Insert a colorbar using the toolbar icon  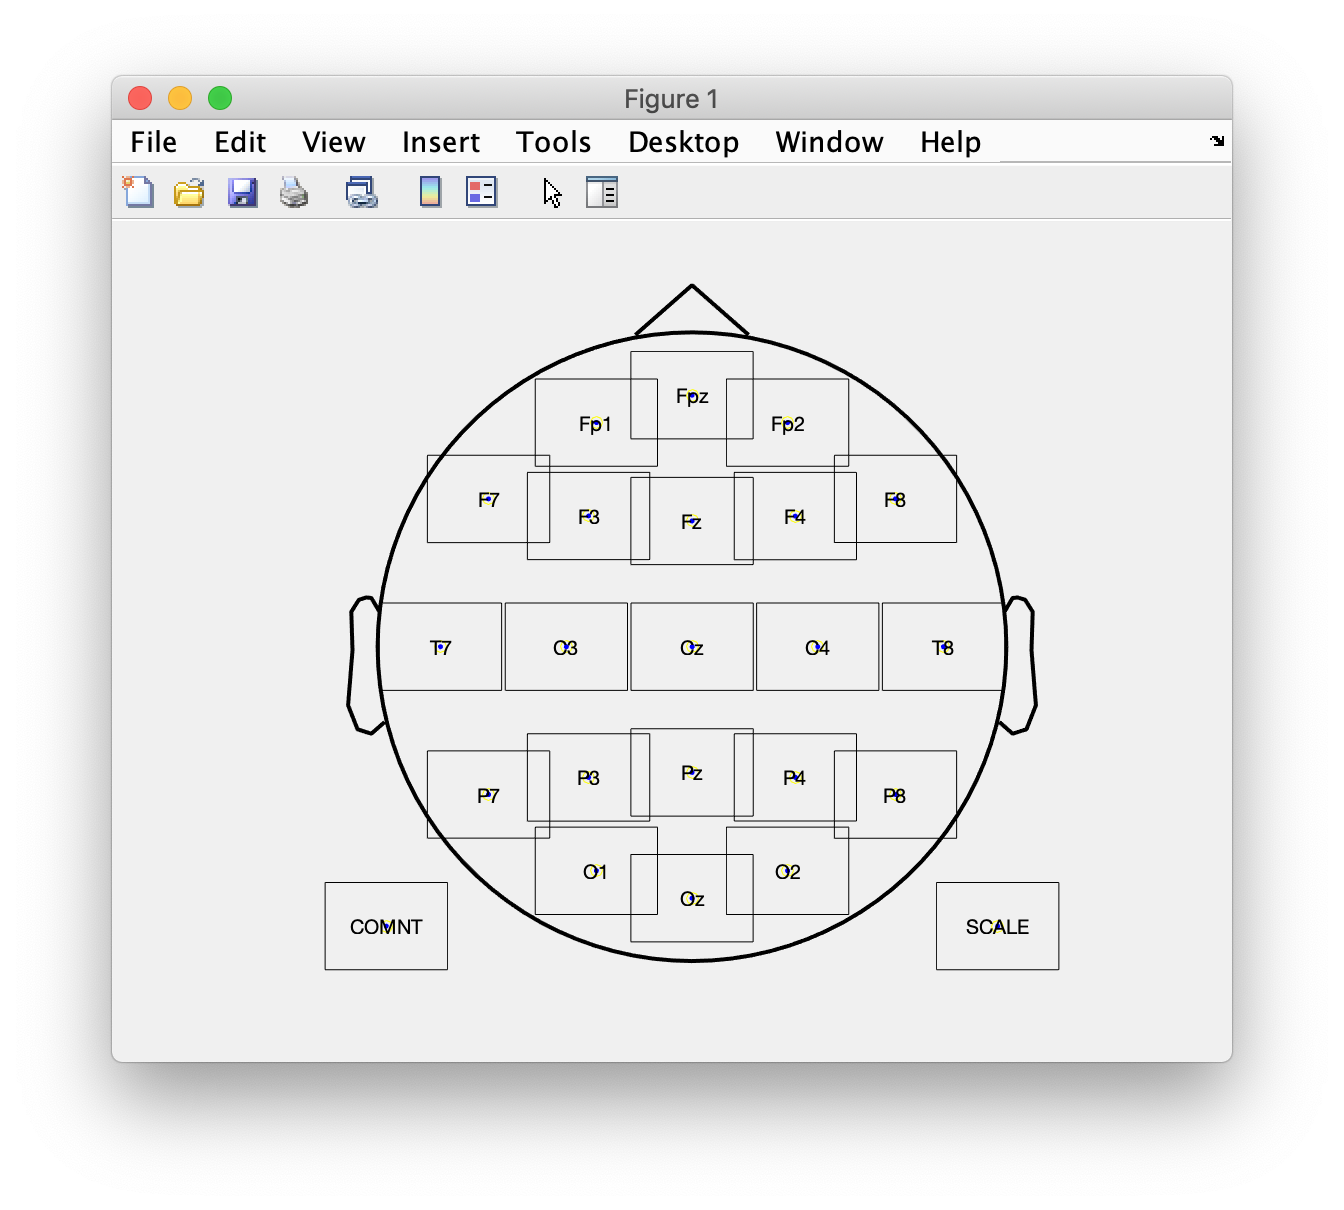tap(430, 192)
